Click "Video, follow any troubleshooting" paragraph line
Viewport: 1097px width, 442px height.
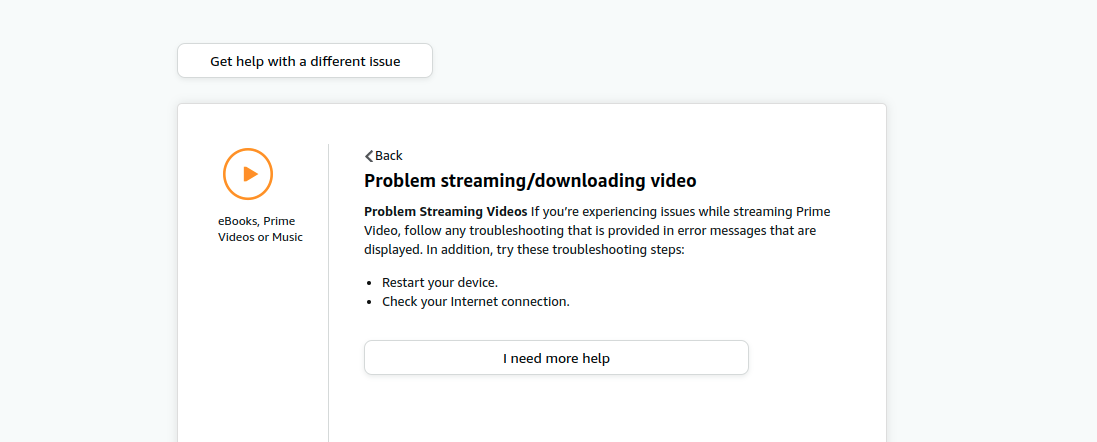[x=470, y=231]
